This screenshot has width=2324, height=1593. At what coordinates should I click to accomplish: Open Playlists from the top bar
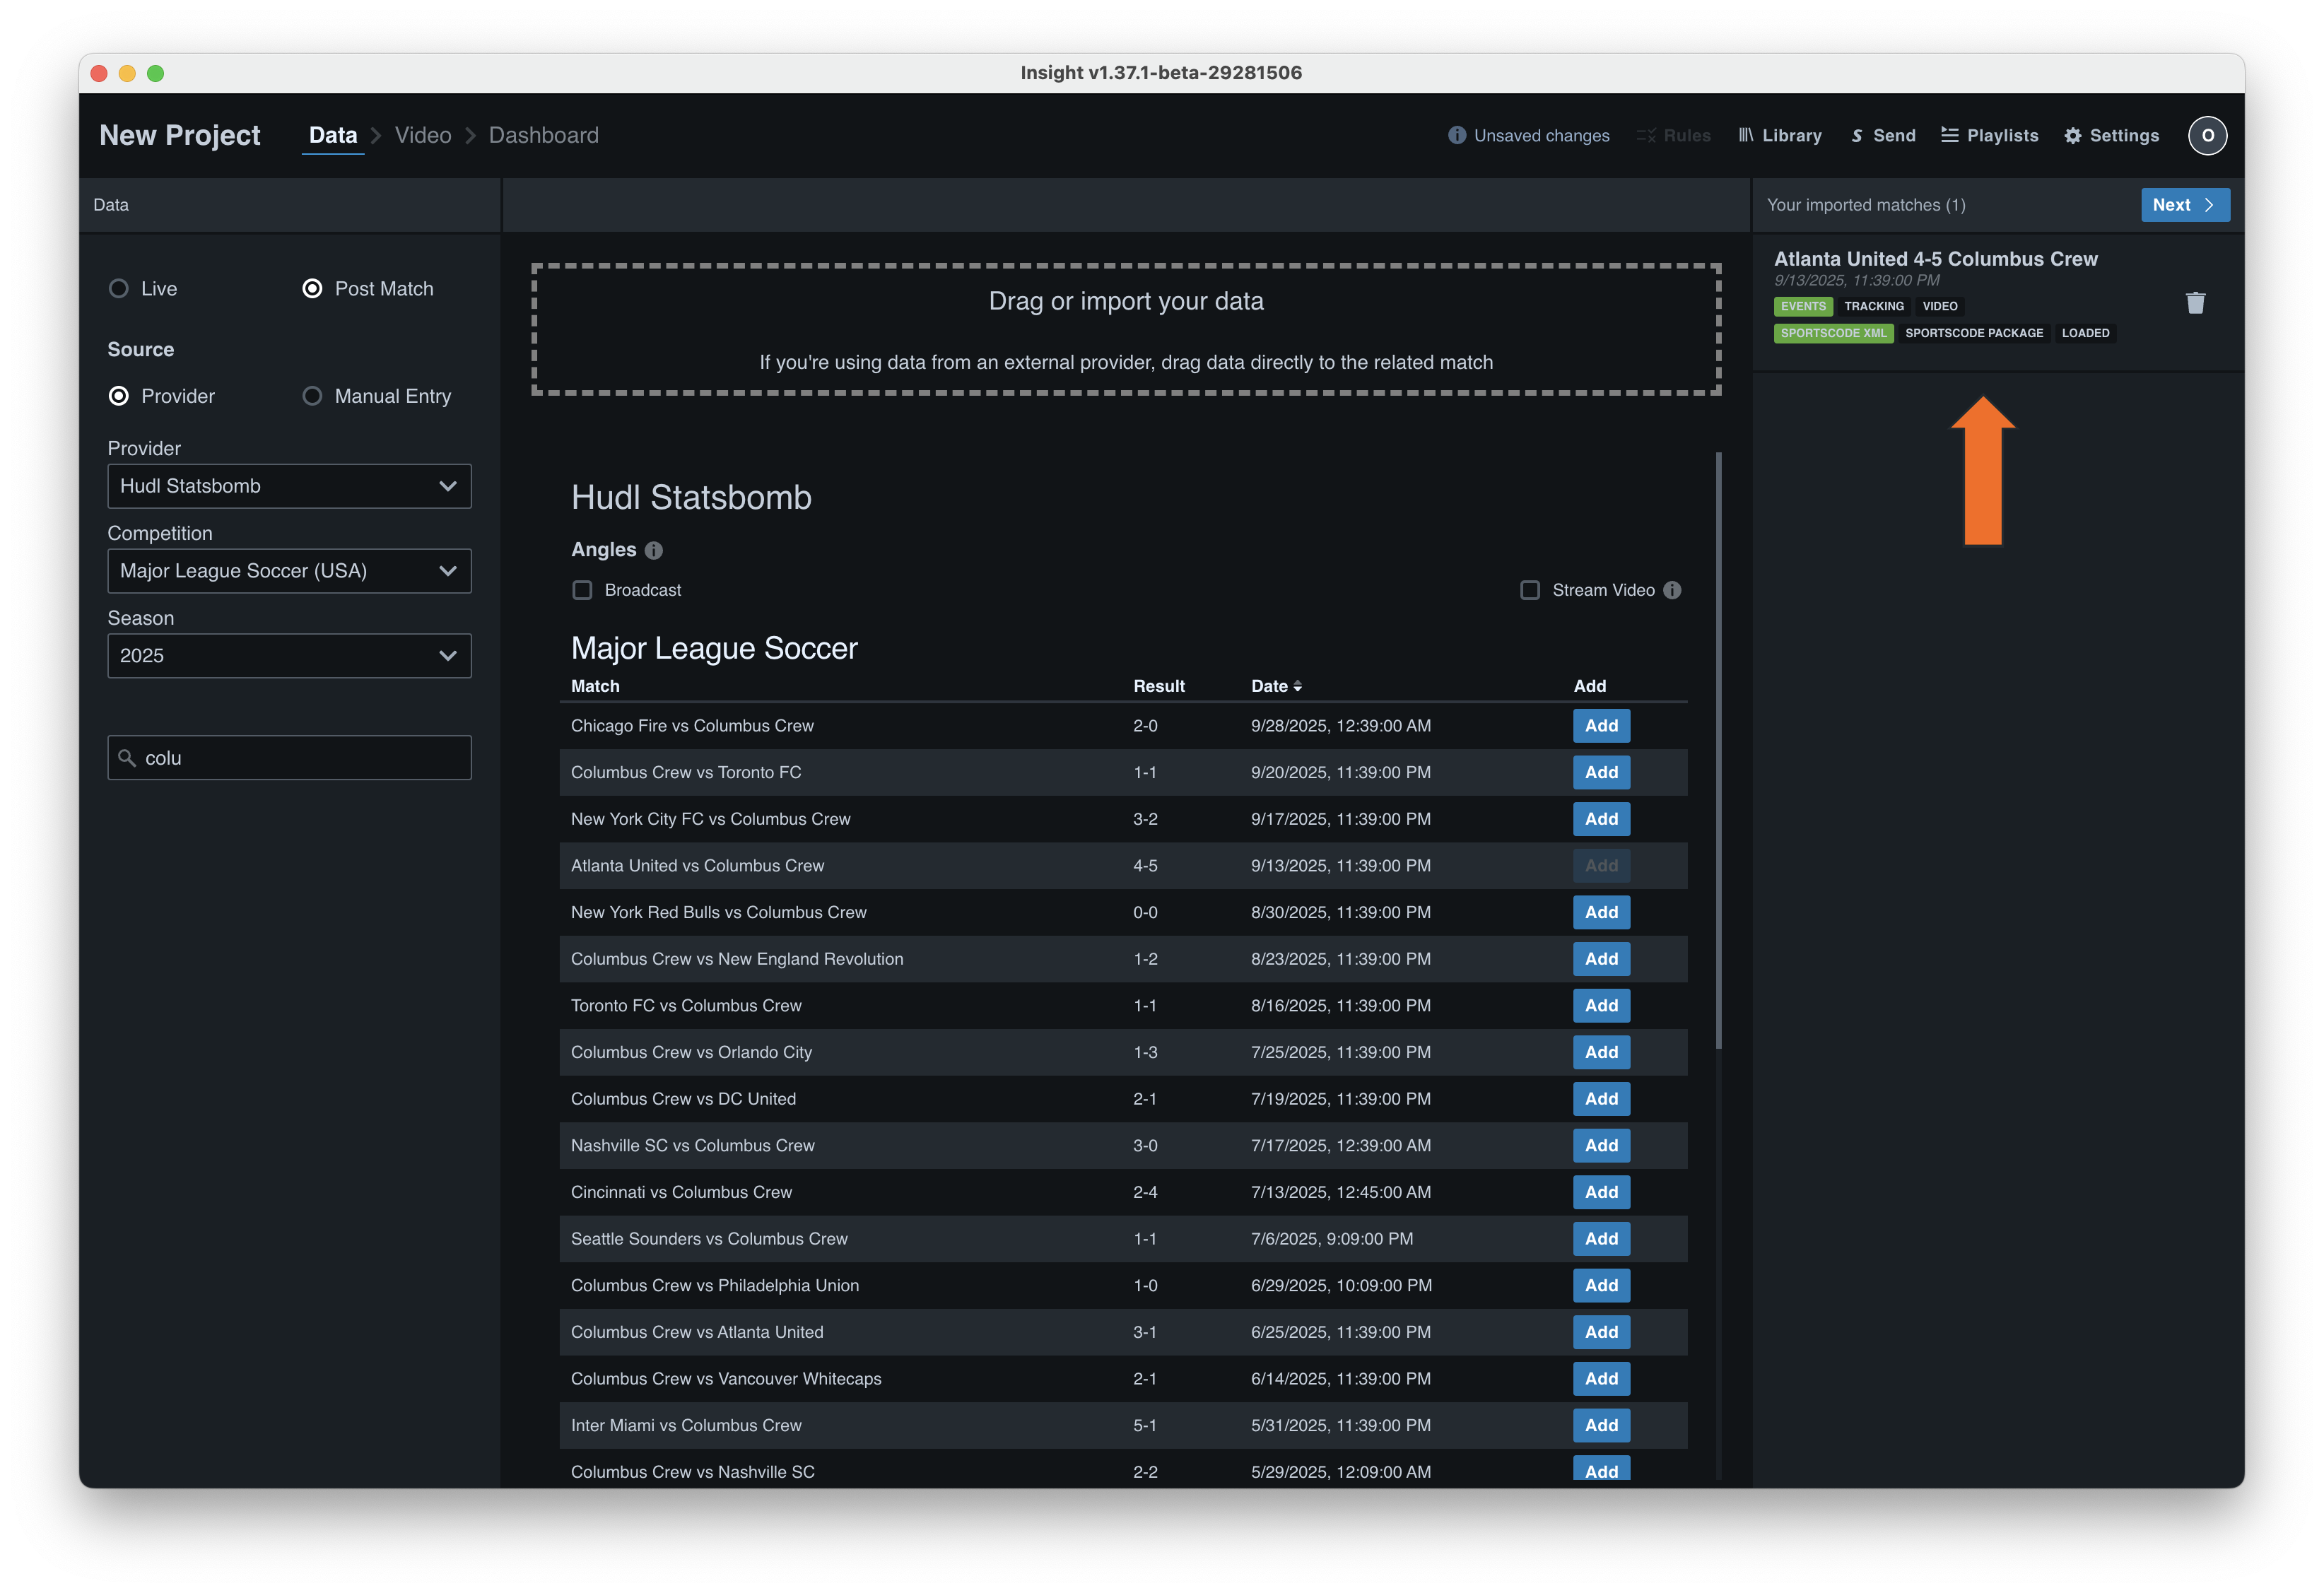(1990, 135)
